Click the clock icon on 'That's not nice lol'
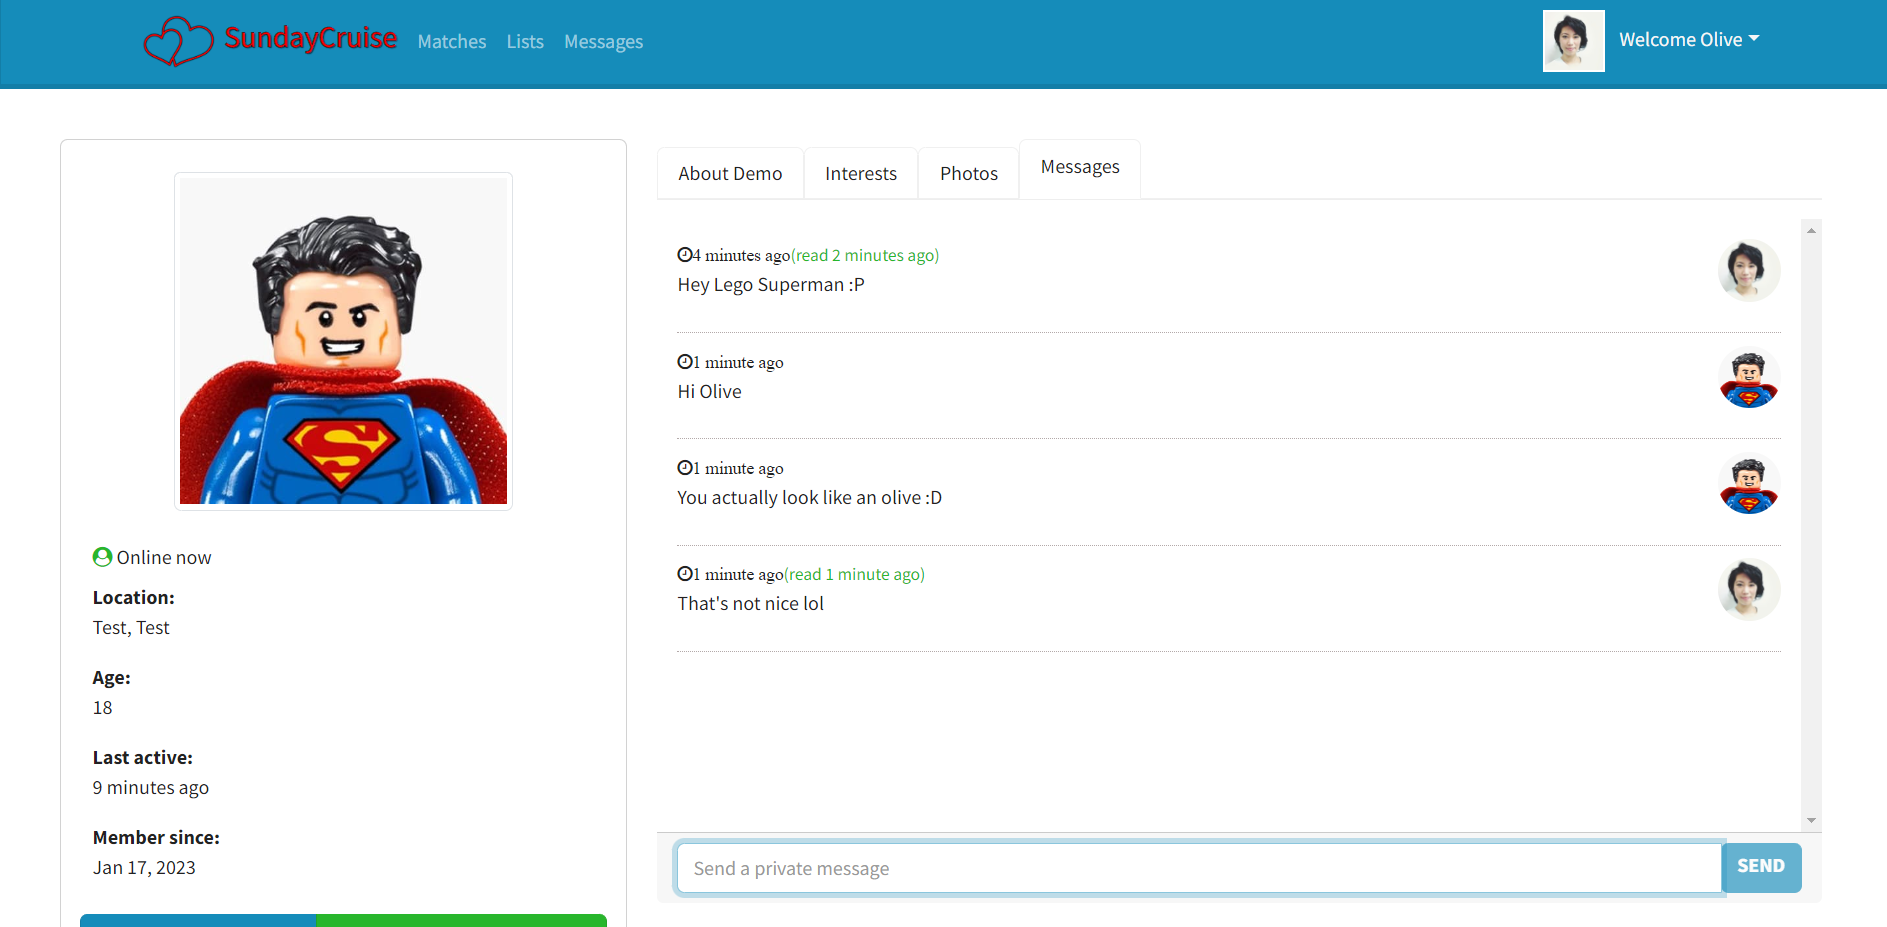The height and width of the screenshot is (927, 1887). tap(685, 573)
